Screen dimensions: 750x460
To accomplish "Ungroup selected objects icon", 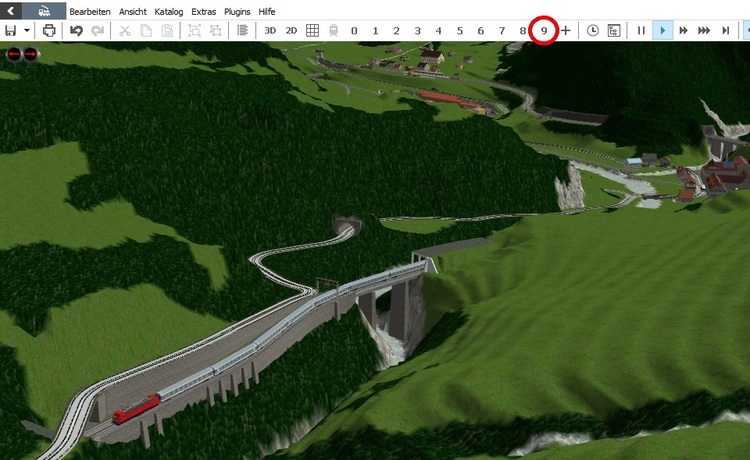I will (x=216, y=31).
